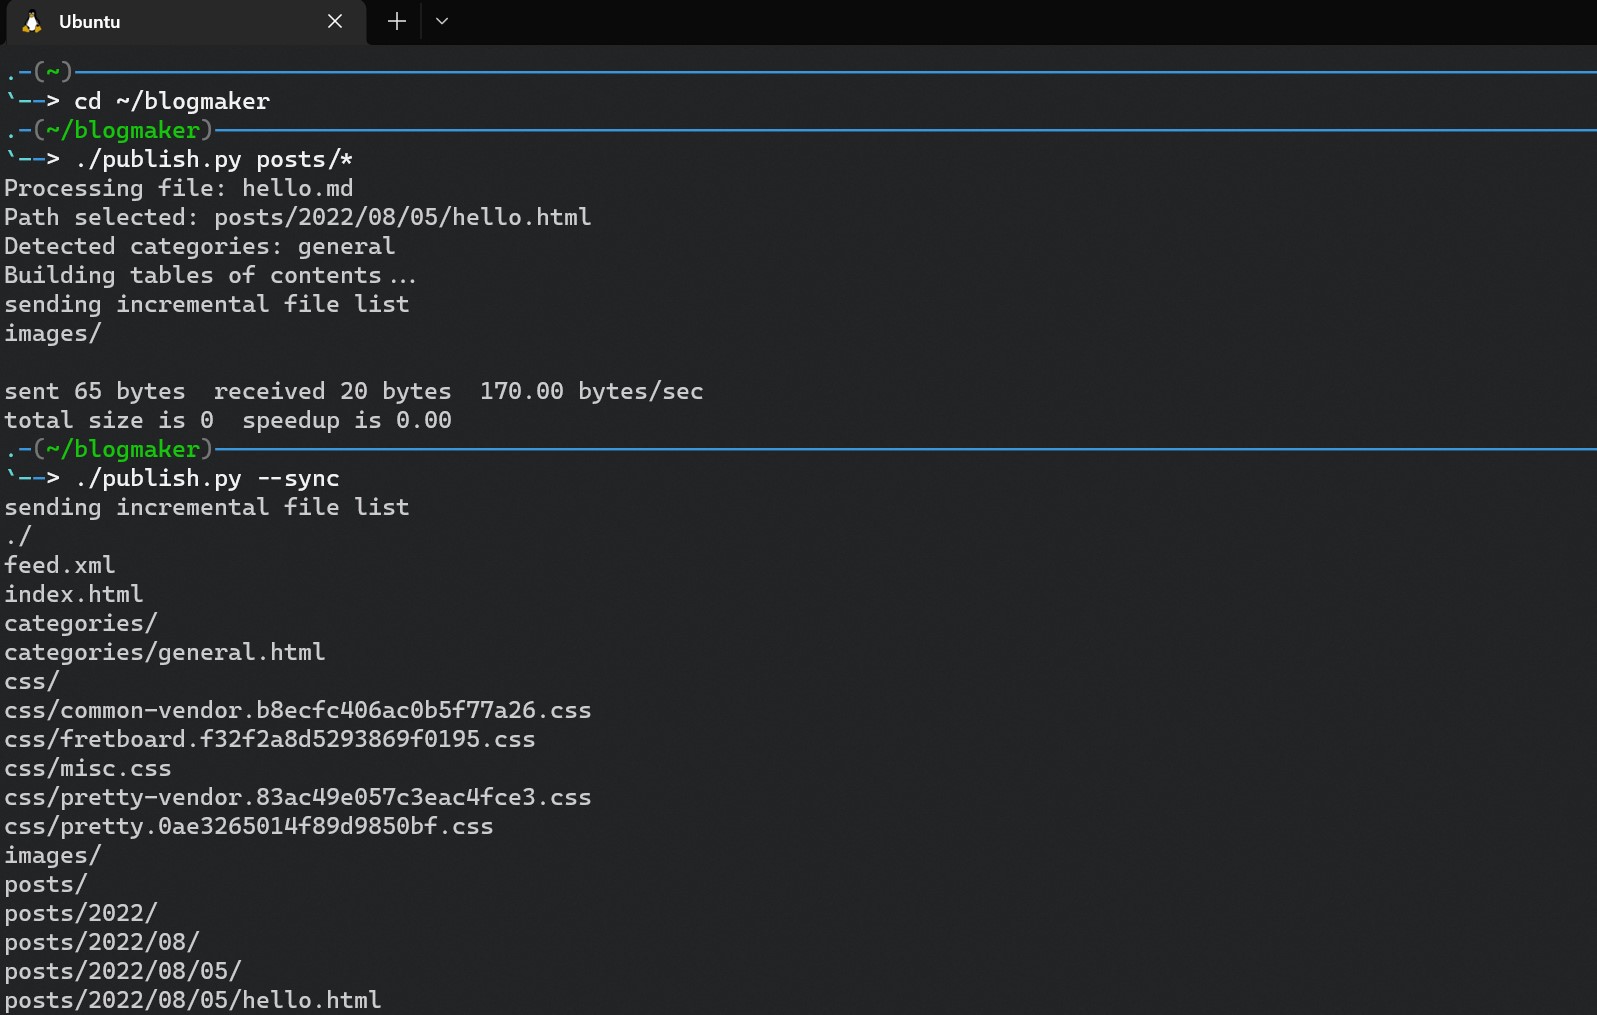Click 'Building tables of contents...' line
The width and height of the screenshot is (1597, 1015).
click(210, 275)
